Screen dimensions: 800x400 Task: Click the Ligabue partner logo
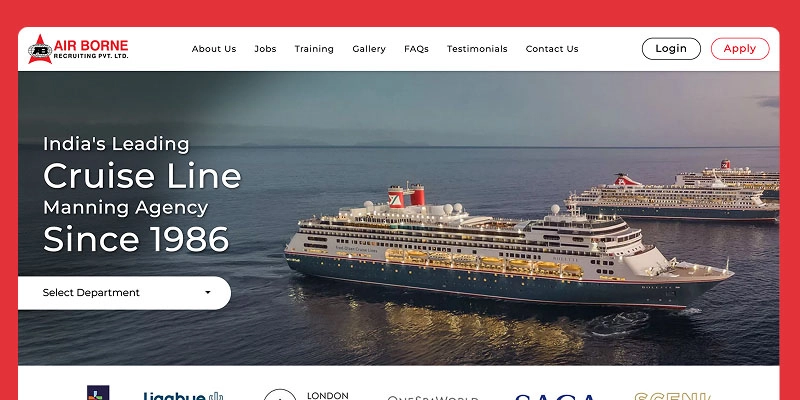[183, 395]
